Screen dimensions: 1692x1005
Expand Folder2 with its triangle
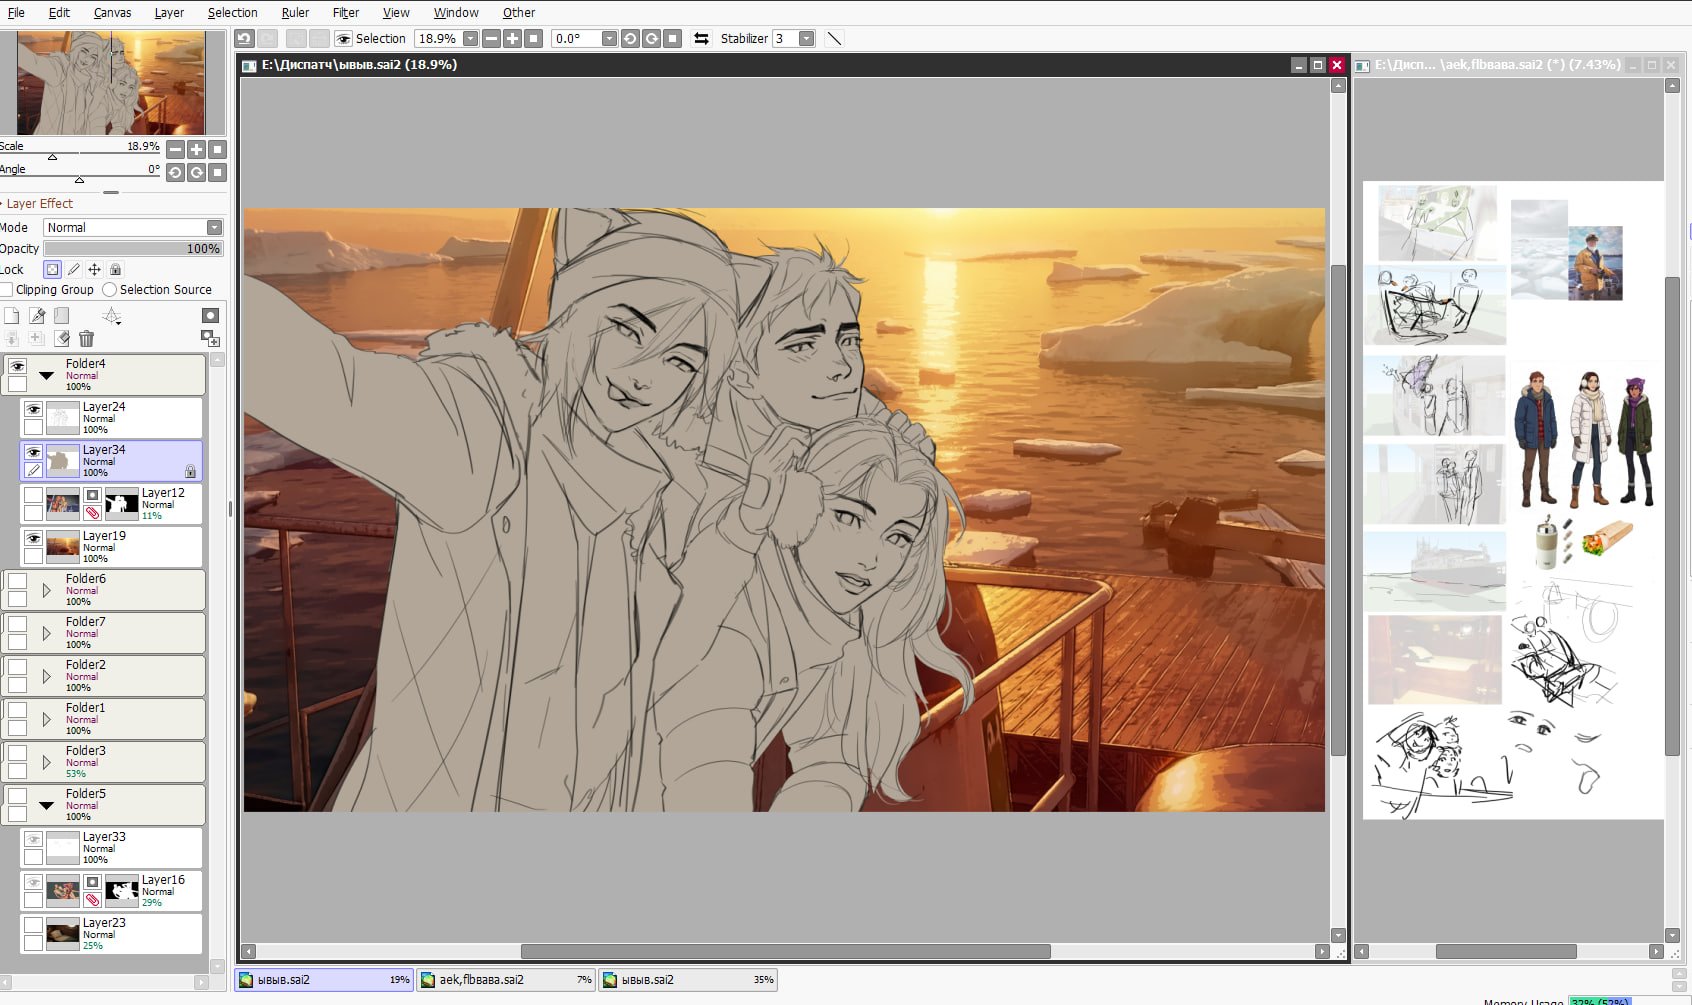[x=46, y=677]
